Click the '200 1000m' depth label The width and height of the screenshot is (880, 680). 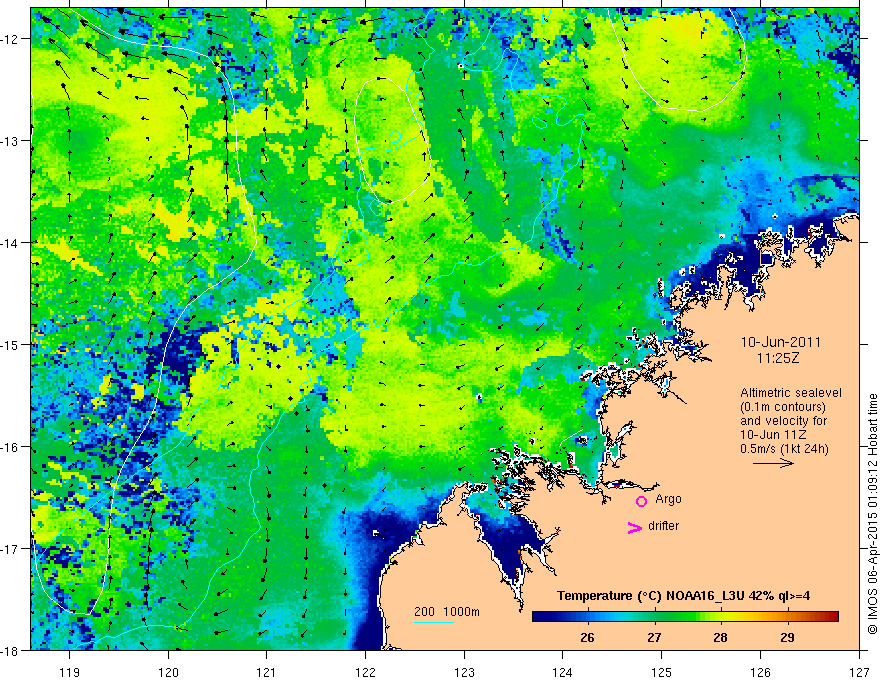tap(447, 612)
